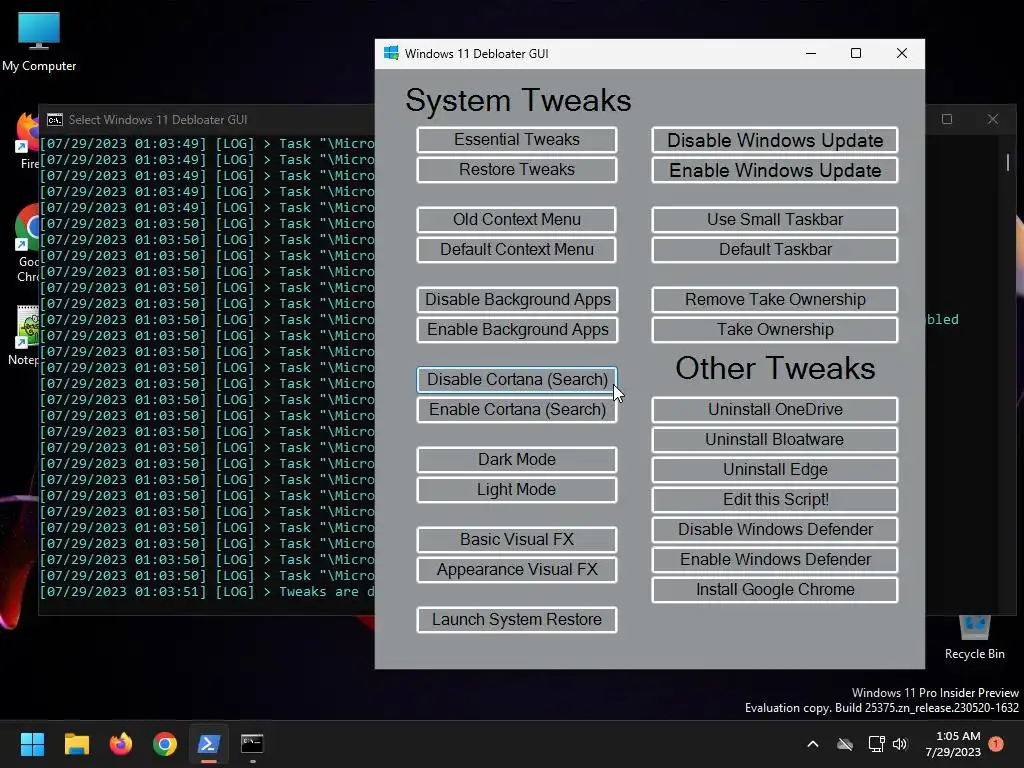The height and width of the screenshot is (768, 1024).
Task: Click Install Google Chrome
Action: coord(775,590)
